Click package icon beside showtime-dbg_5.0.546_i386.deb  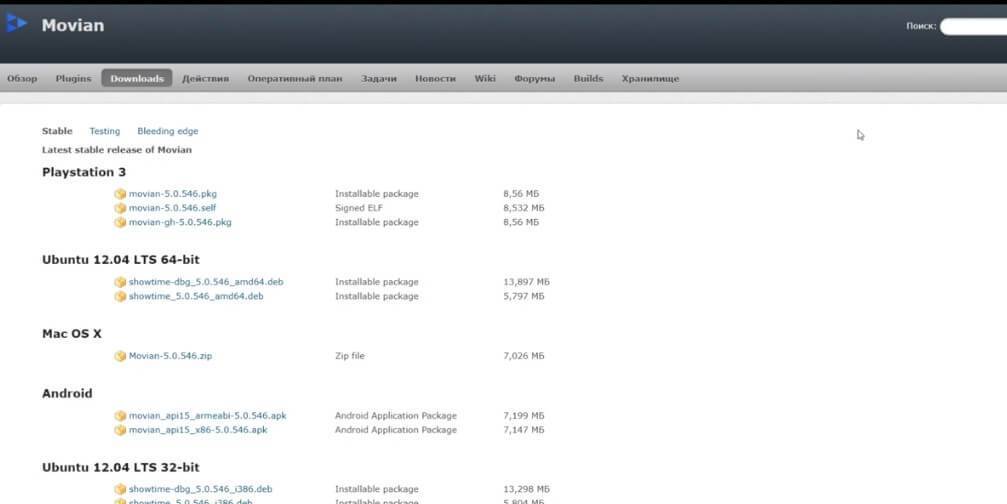(120, 489)
